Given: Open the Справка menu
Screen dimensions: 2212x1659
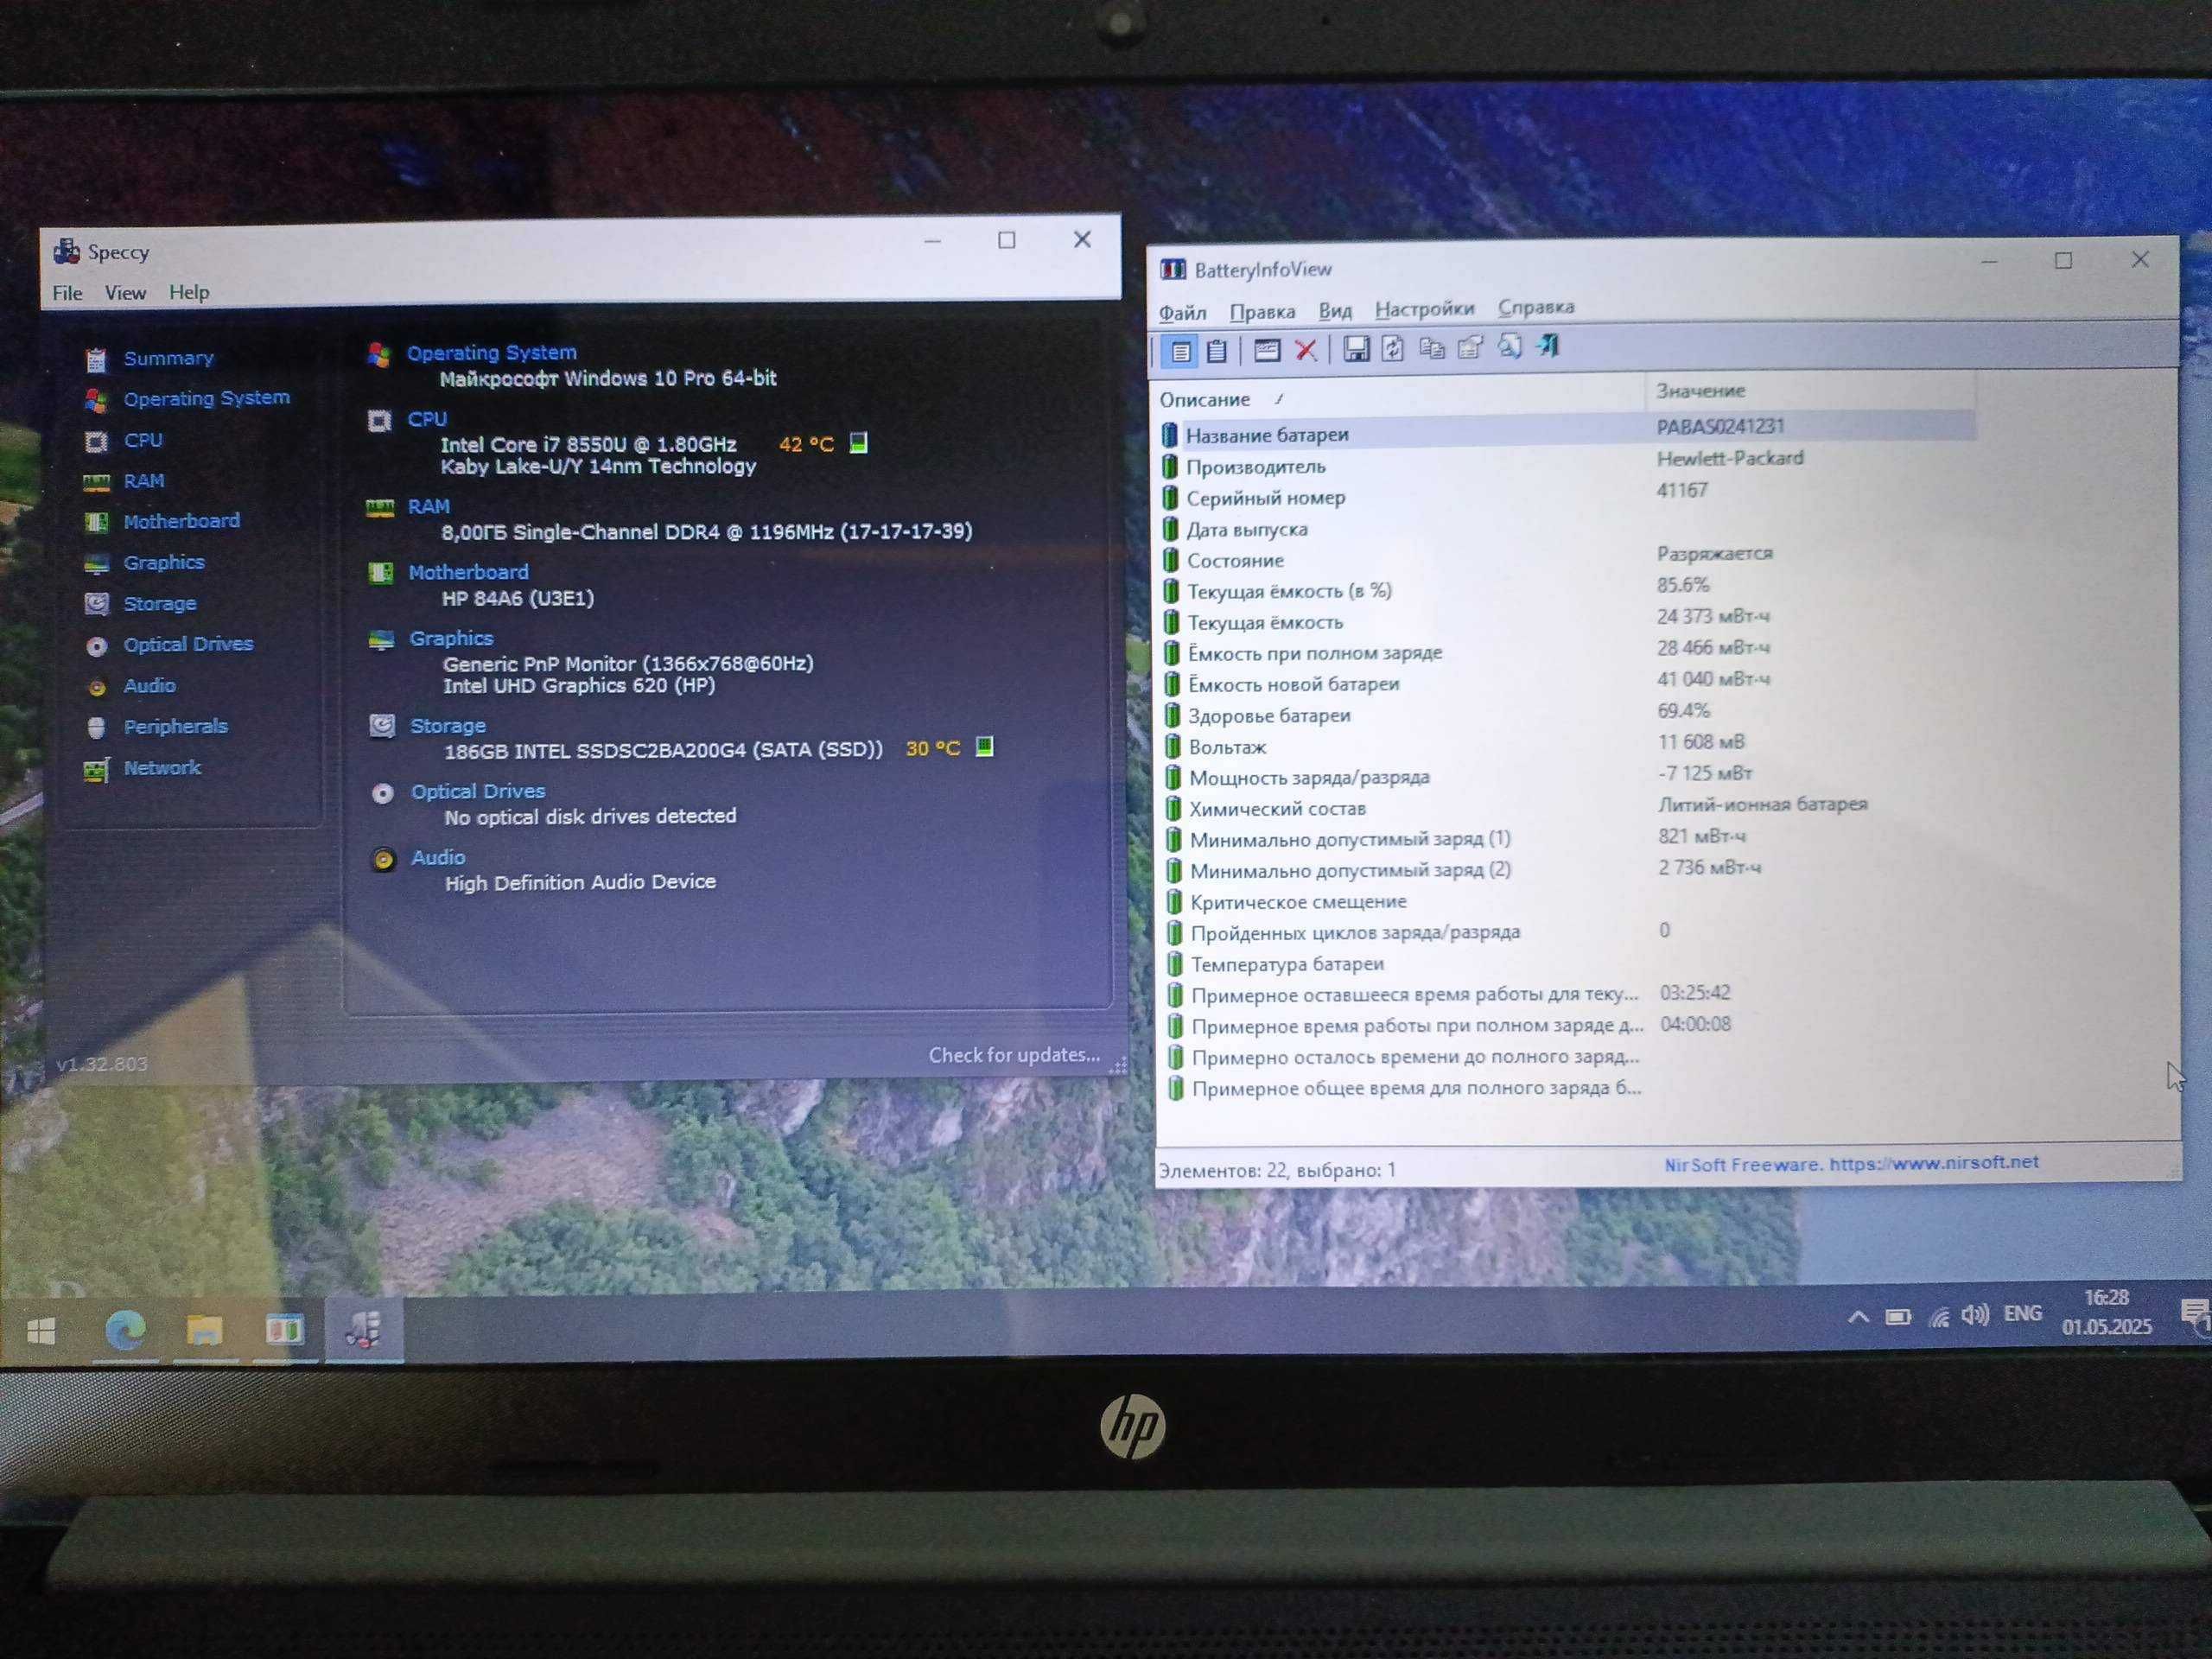Looking at the screenshot, I should tap(1536, 307).
